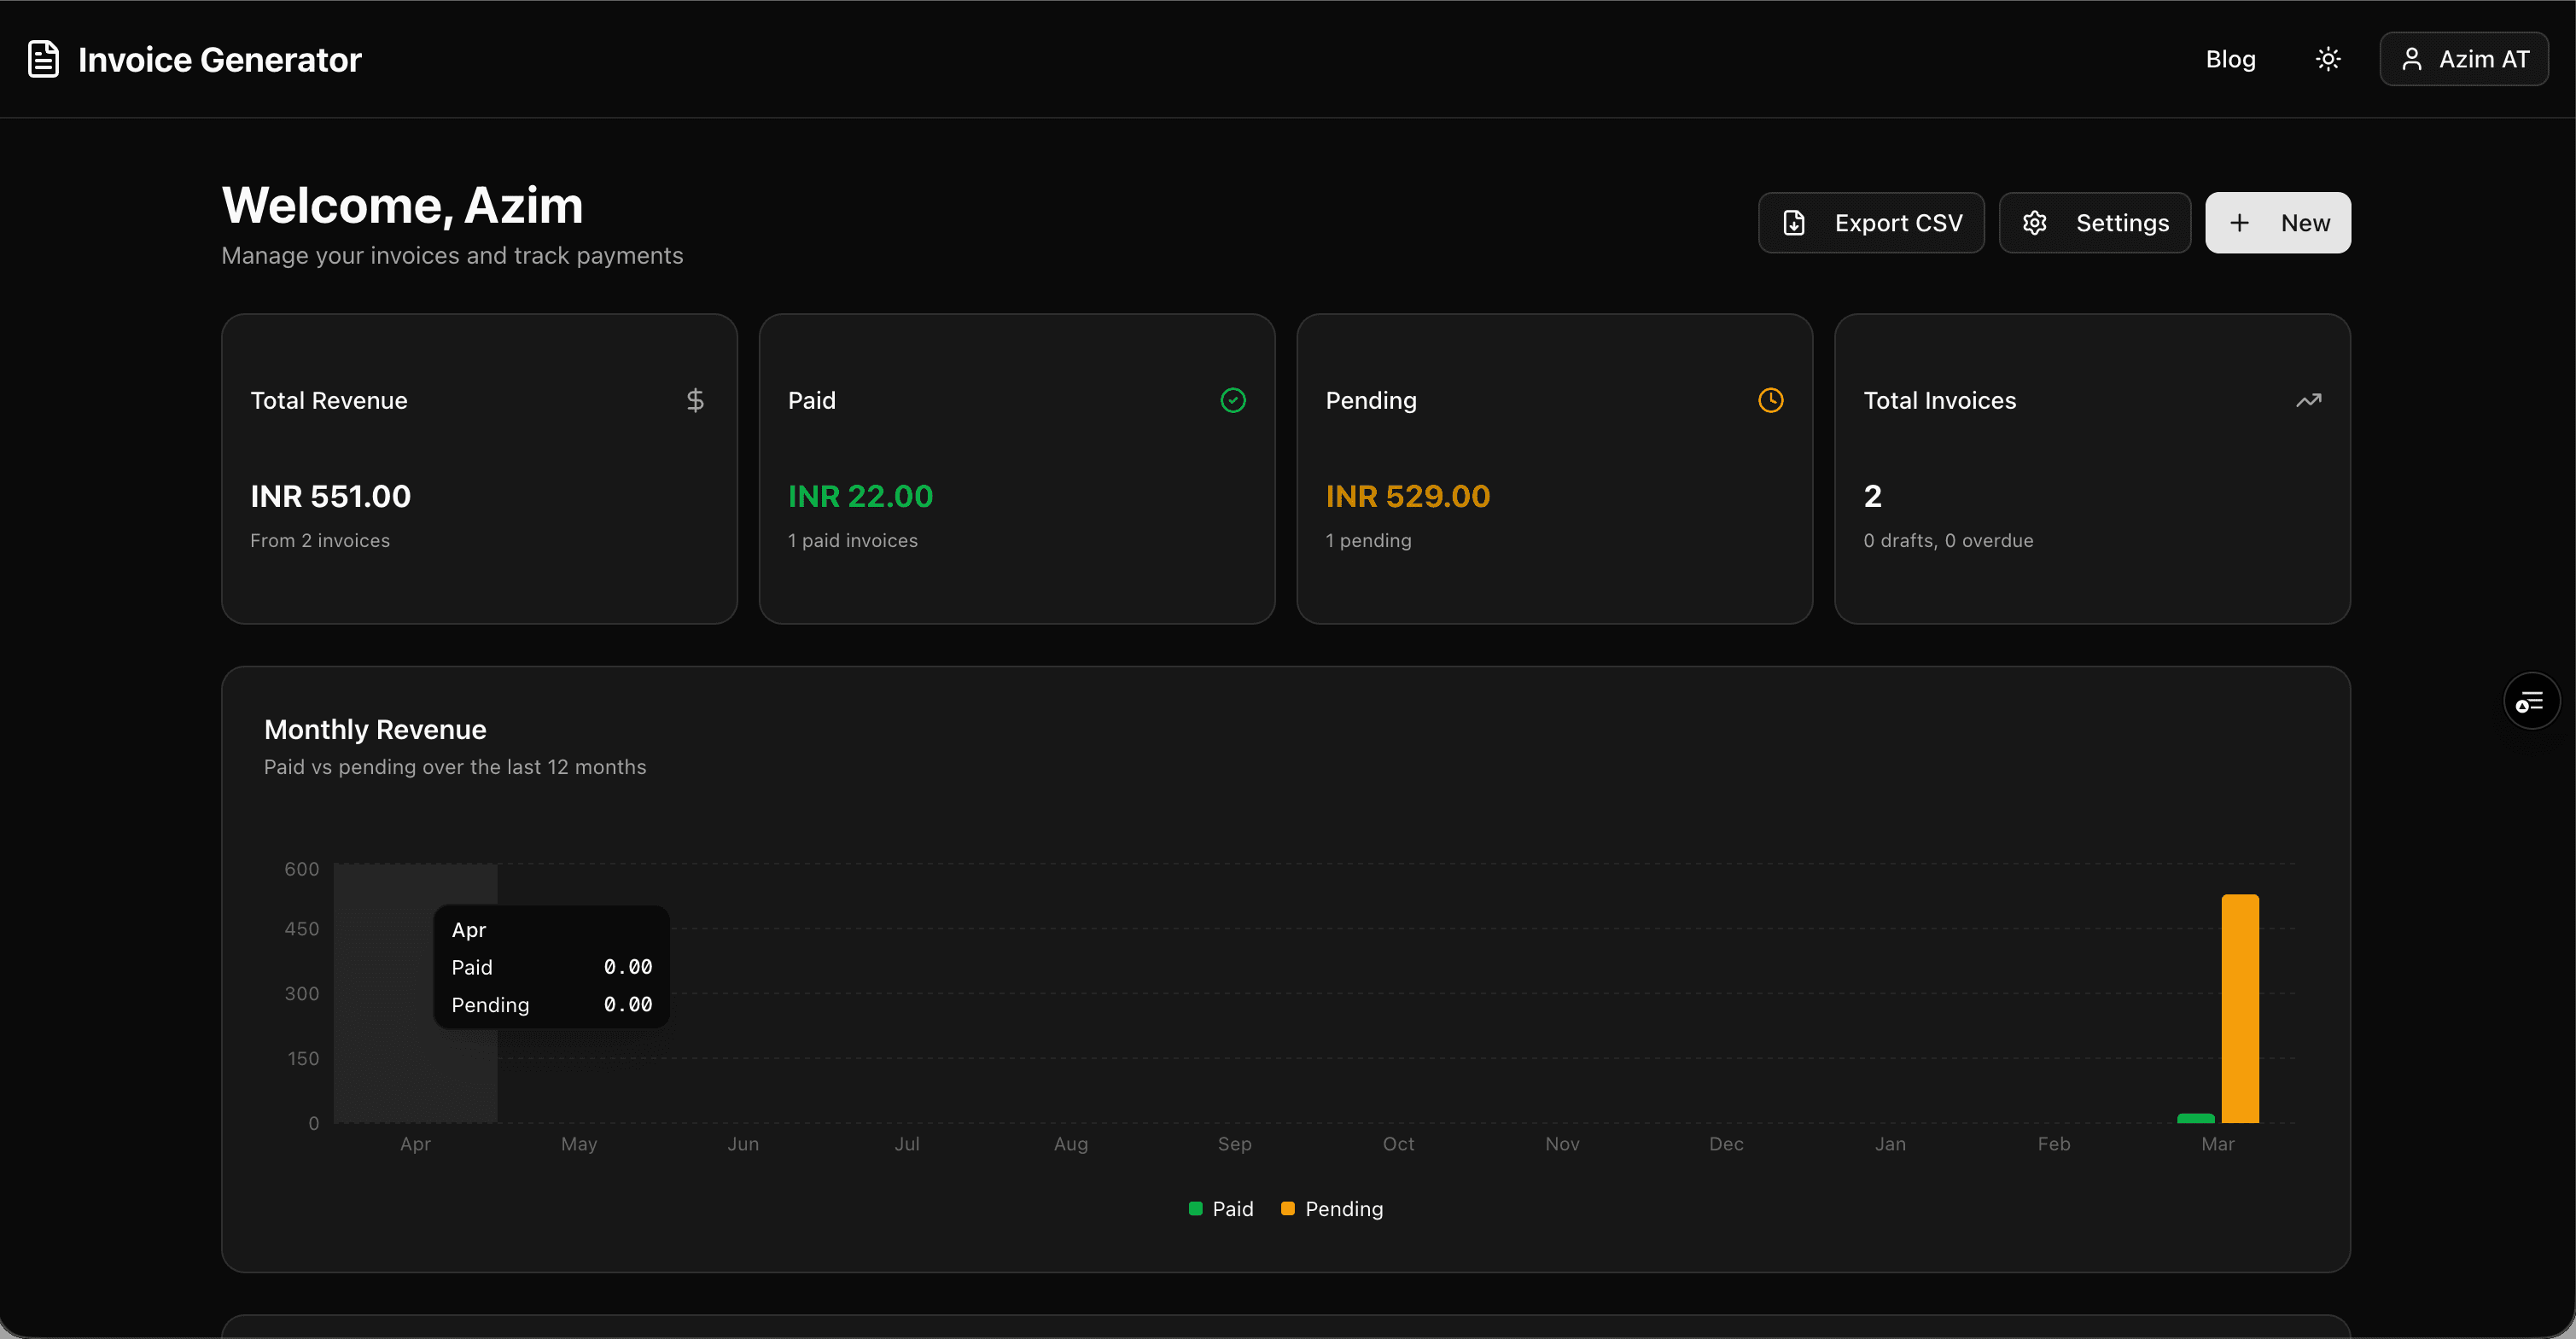The image size is (2576, 1339).
Task: Open the Blog page
Action: pos(2231,59)
